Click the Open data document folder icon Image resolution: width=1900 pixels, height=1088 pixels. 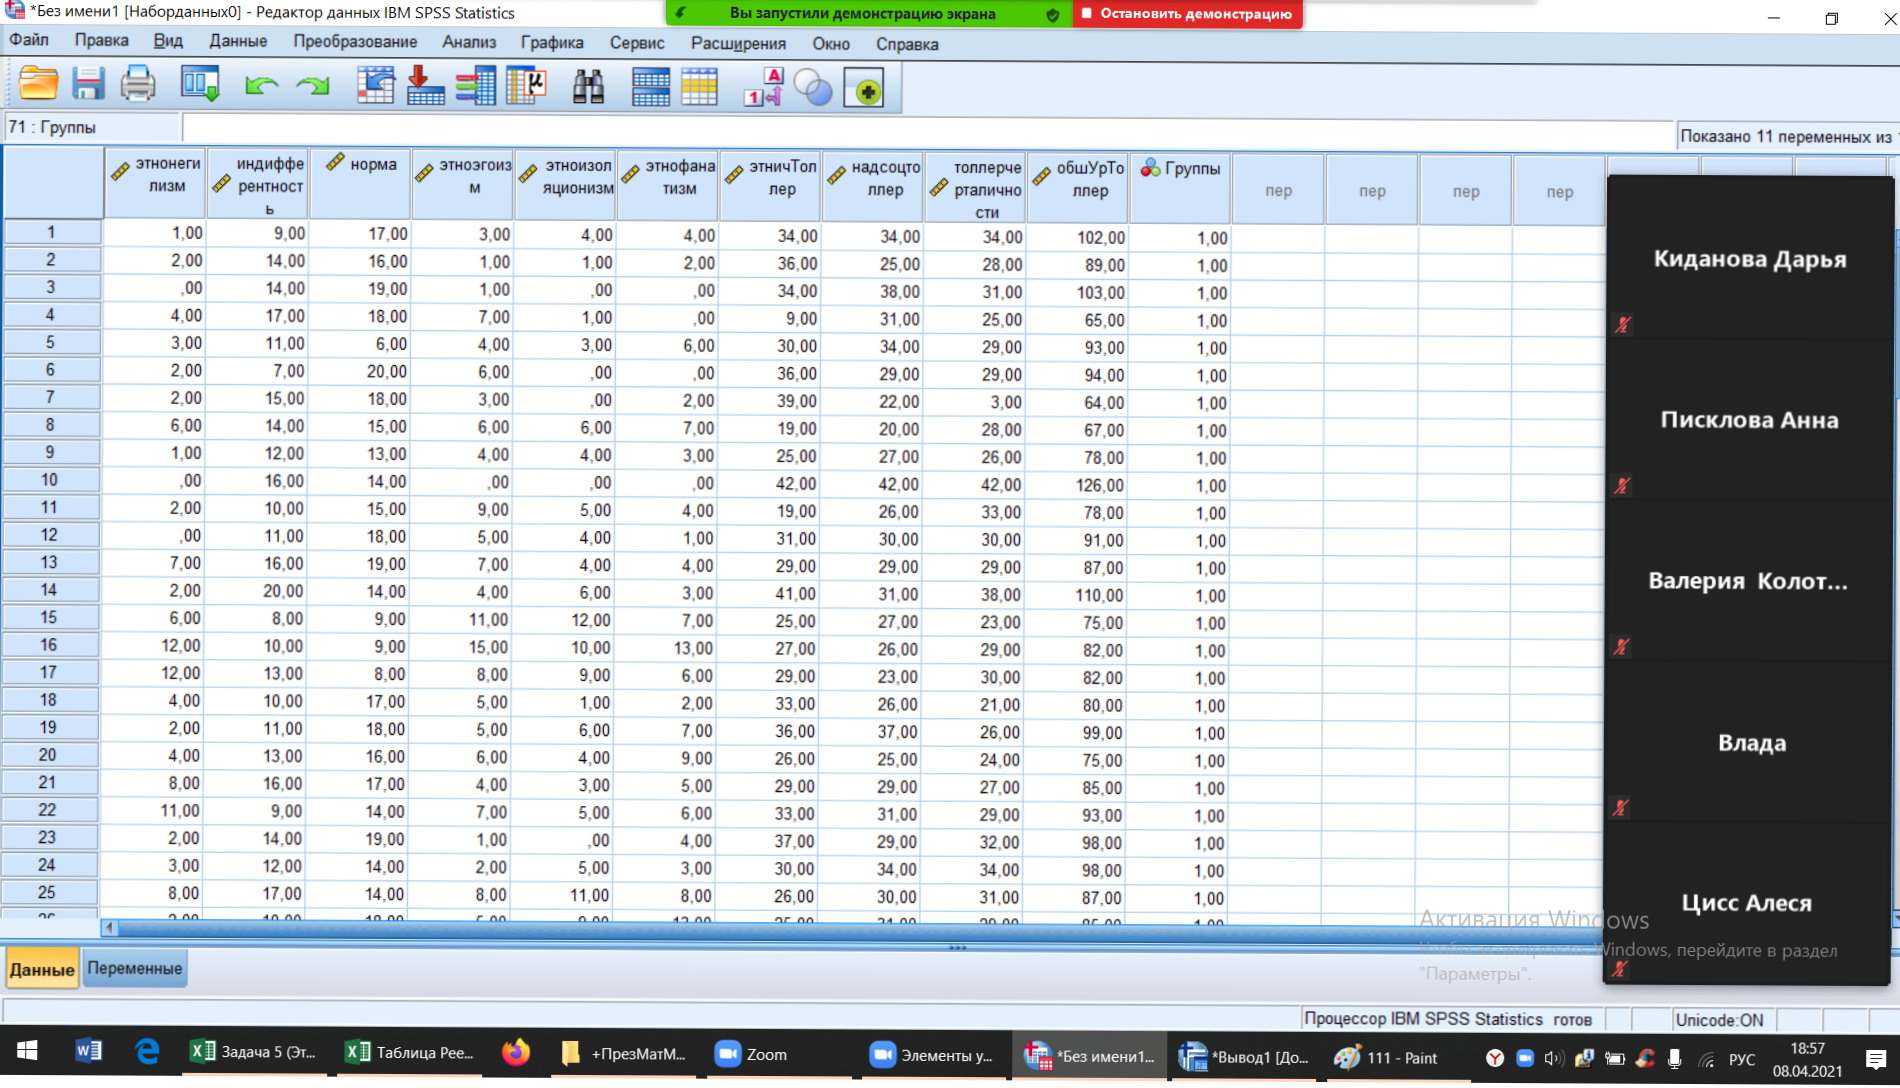(38, 86)
